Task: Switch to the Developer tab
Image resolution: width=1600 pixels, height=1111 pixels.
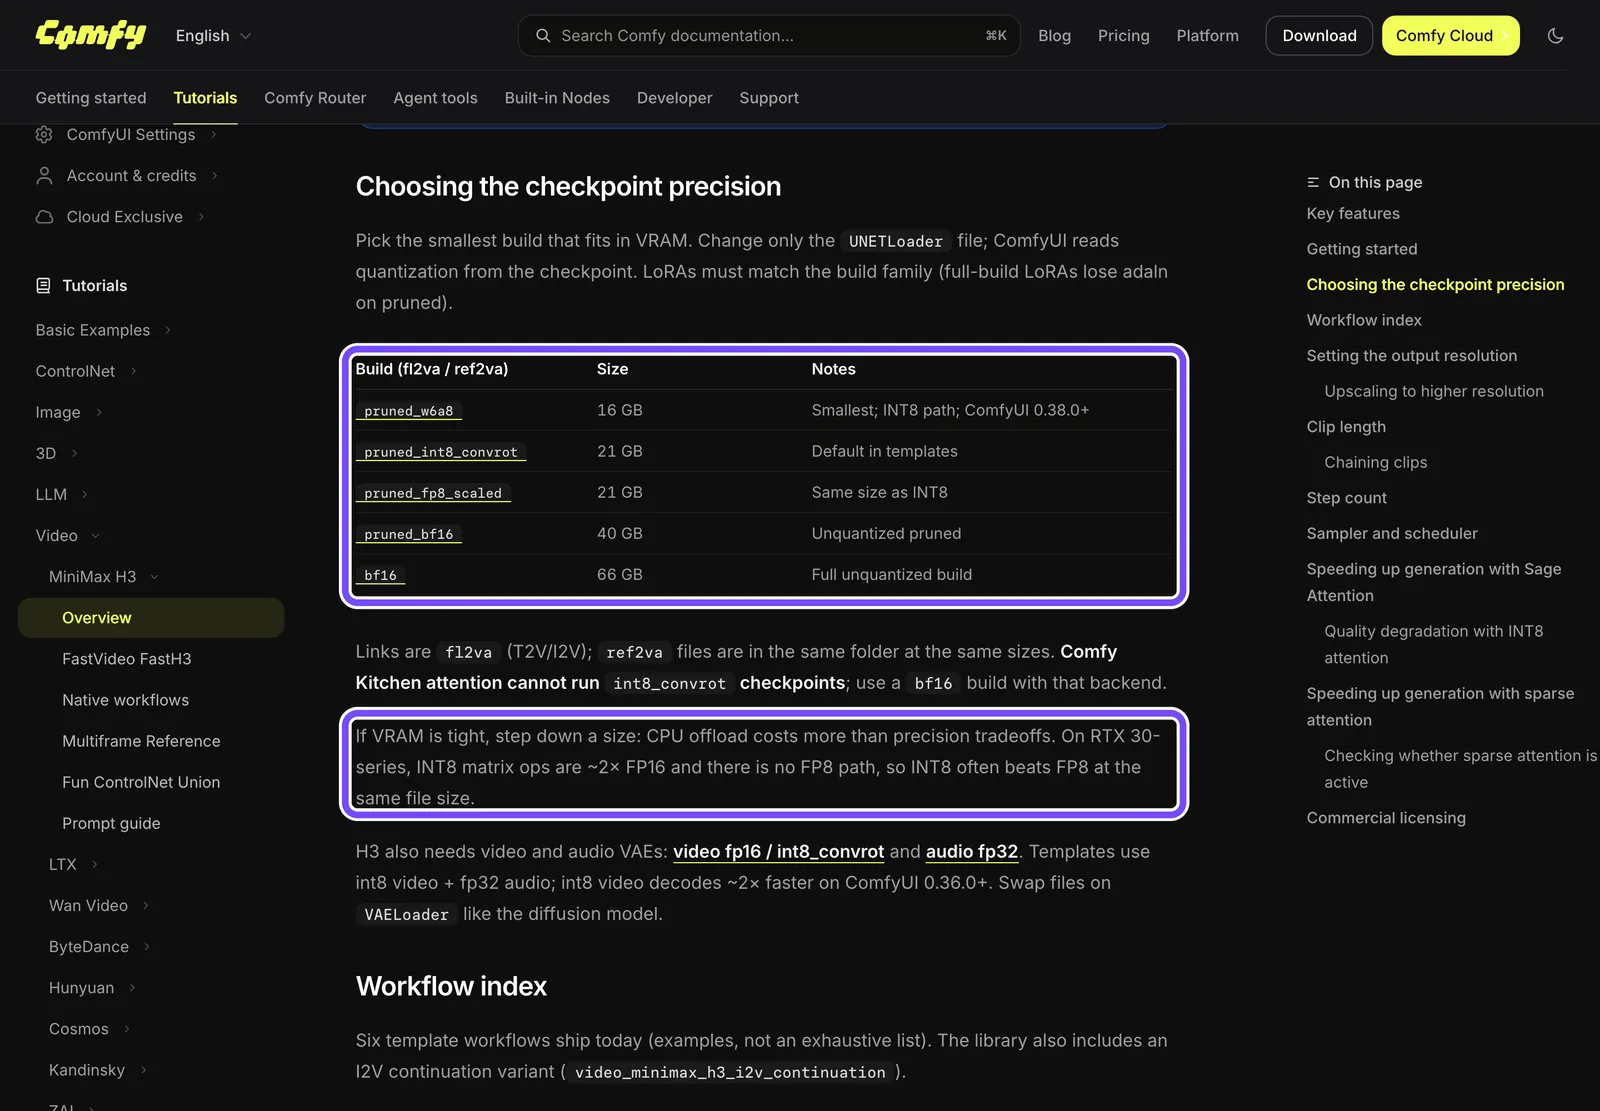Action: click(x=674, y=98)
